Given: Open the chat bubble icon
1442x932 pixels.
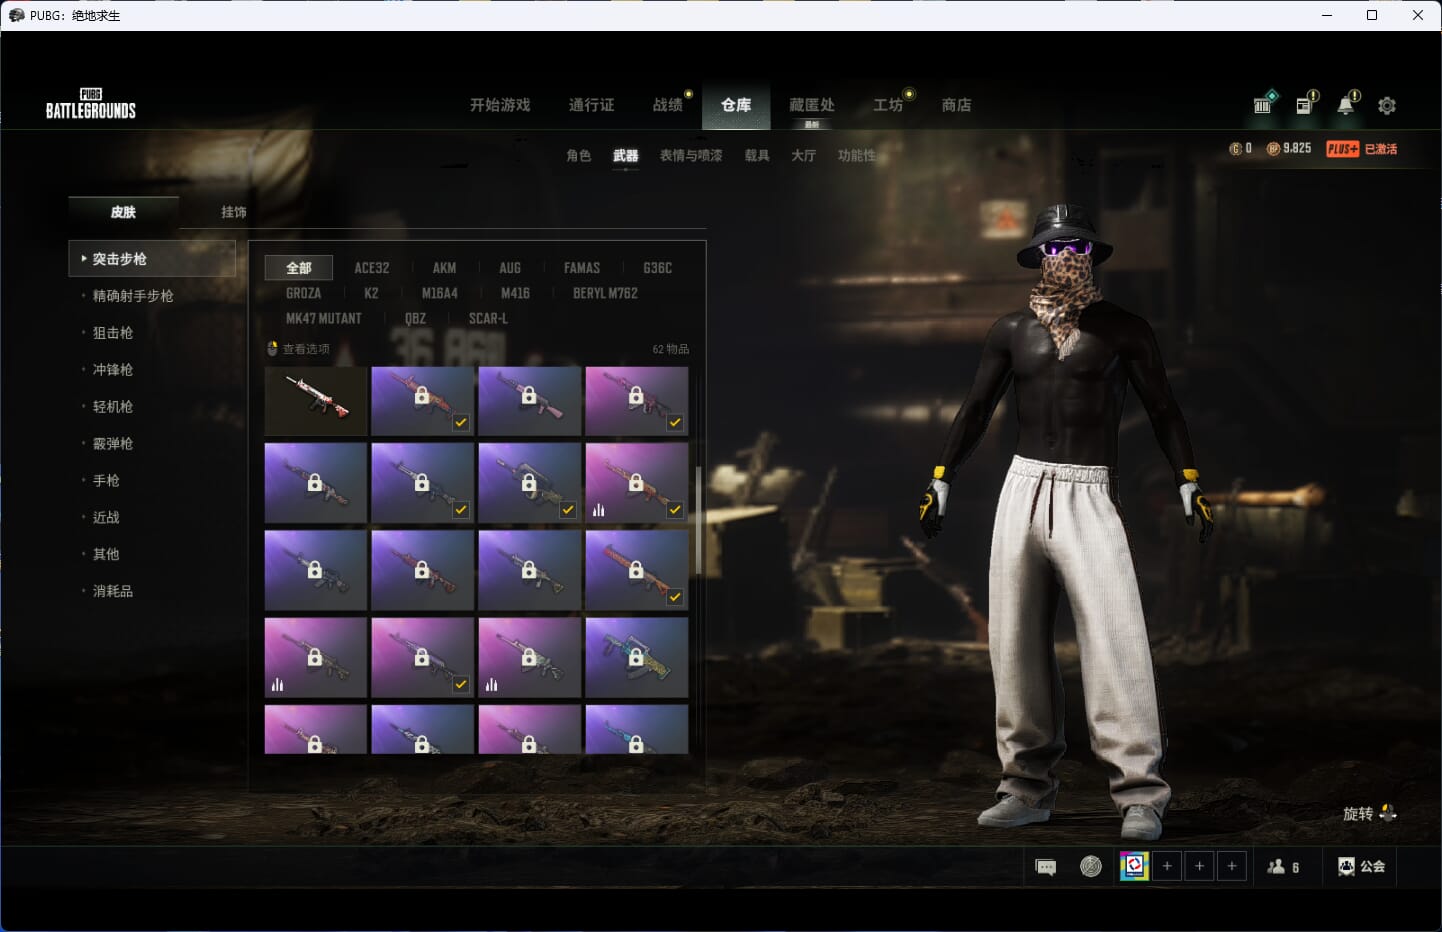Looking at the screenshot, I should tap(1046, 867).
